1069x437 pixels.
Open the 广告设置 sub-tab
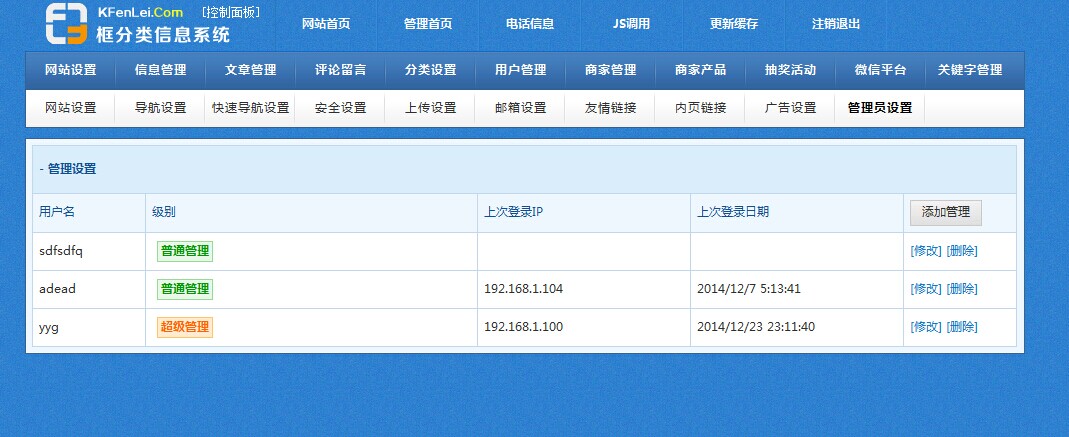790,108
